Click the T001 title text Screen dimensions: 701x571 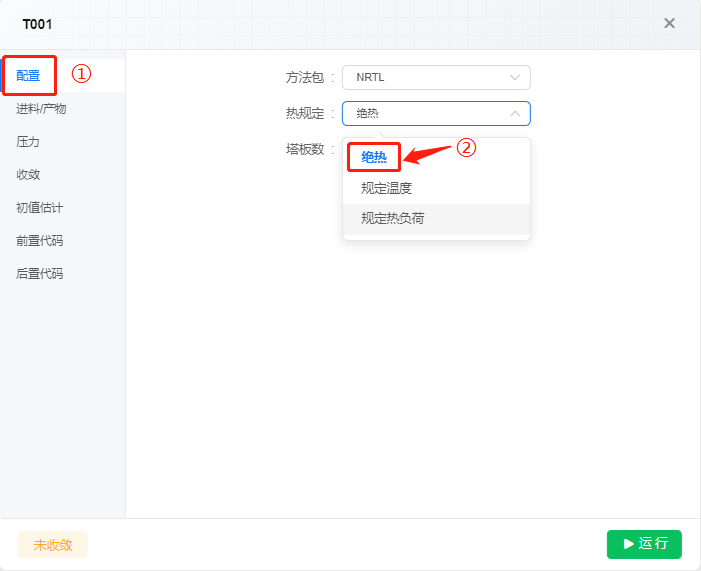(x=37, y=24)
